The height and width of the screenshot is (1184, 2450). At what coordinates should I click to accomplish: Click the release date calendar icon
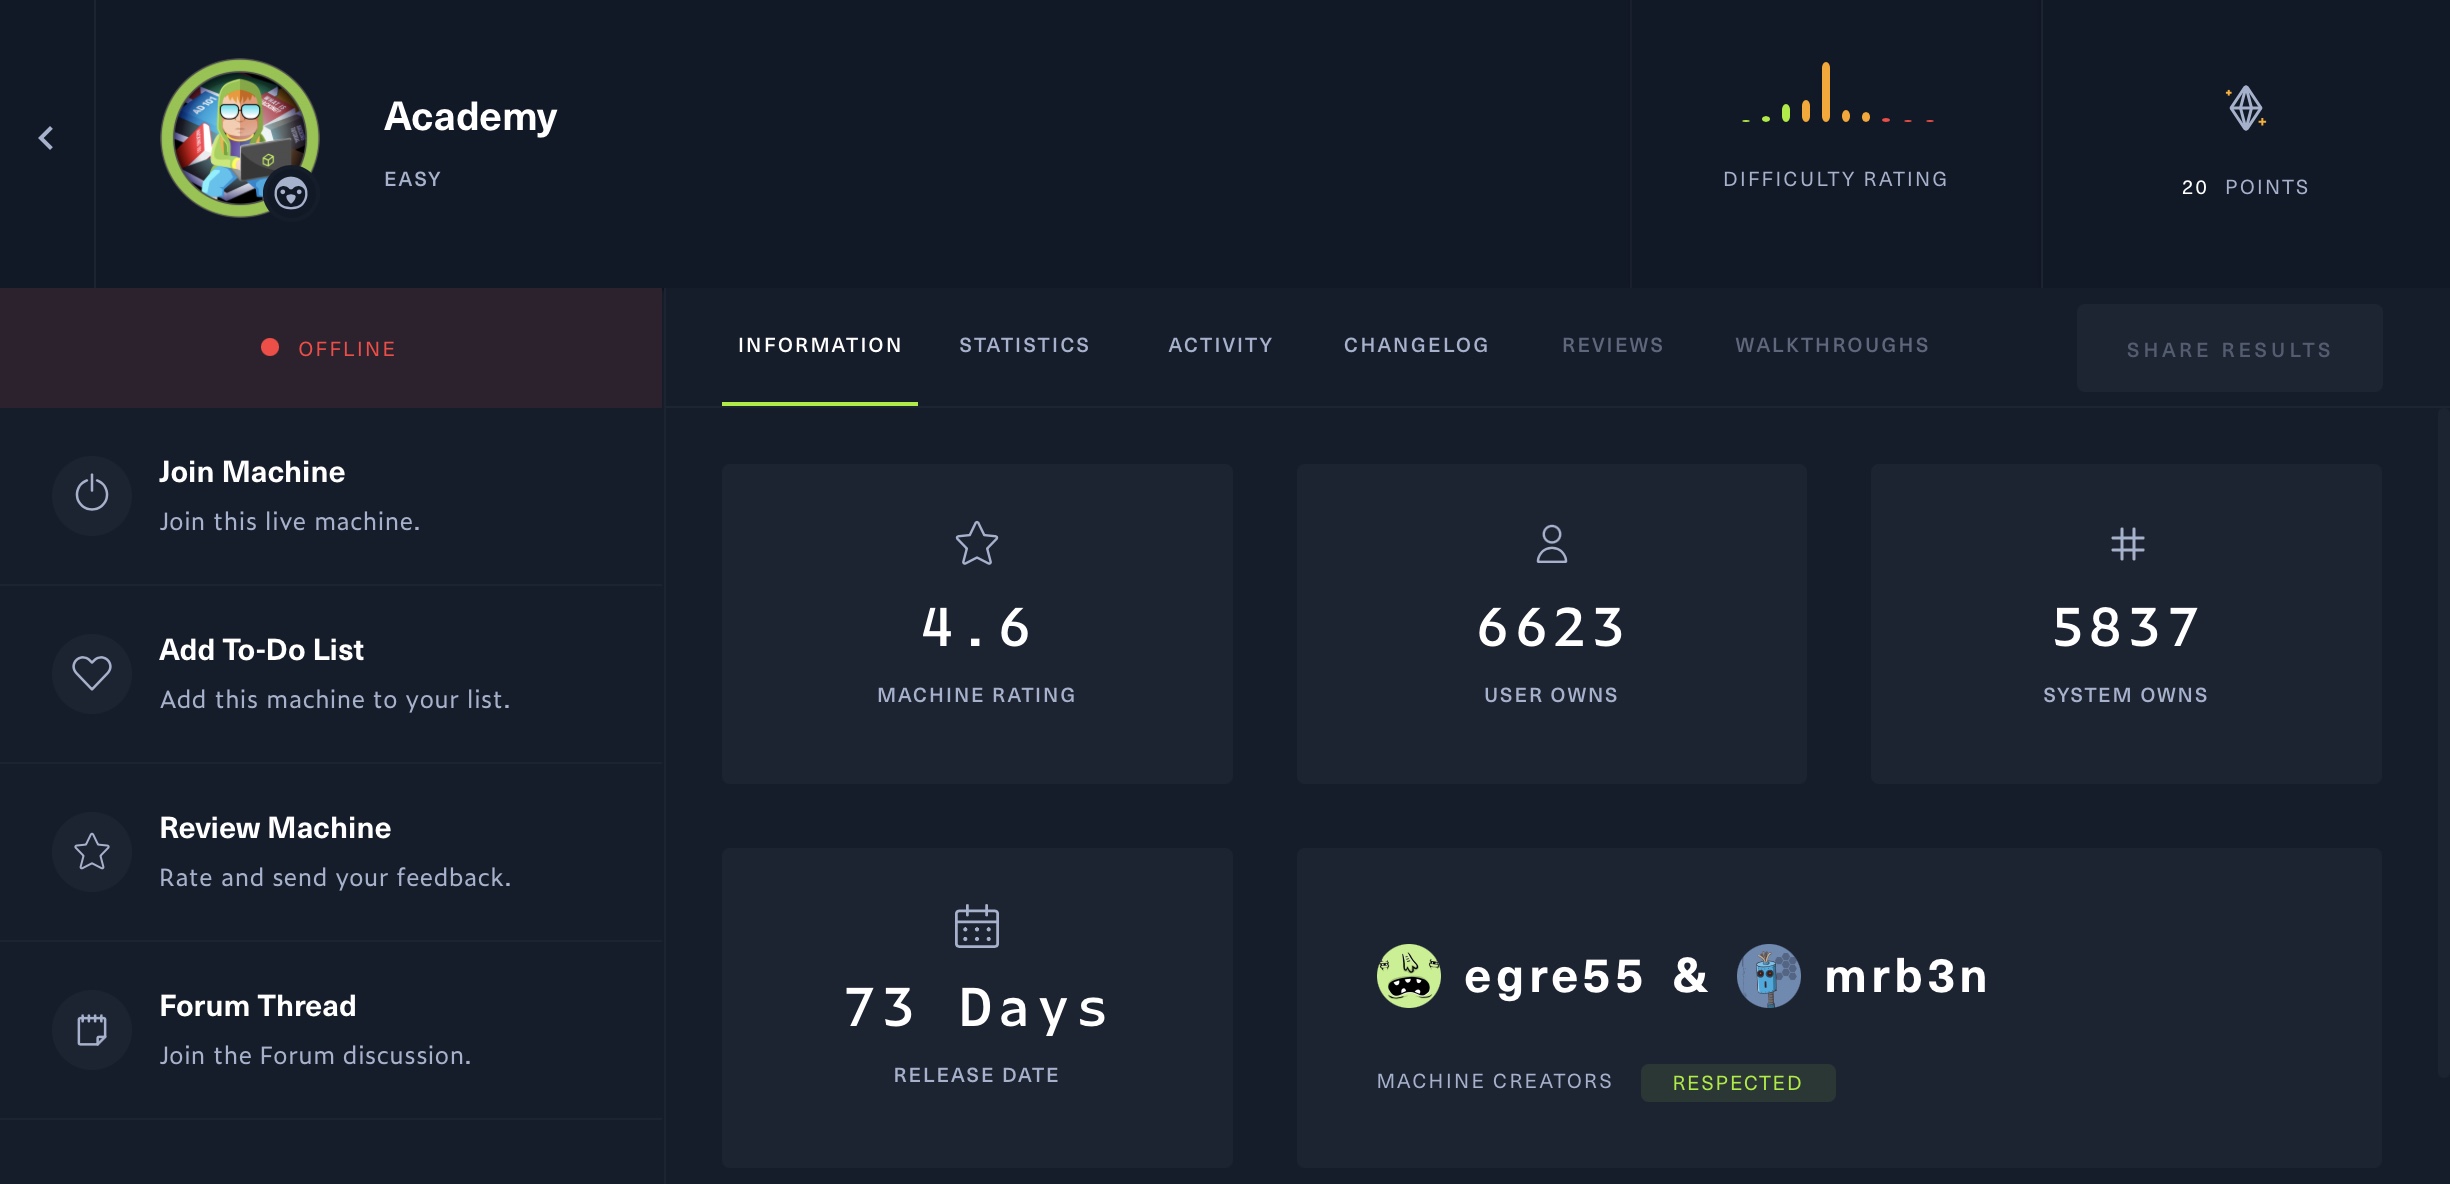tap(976, 926)
